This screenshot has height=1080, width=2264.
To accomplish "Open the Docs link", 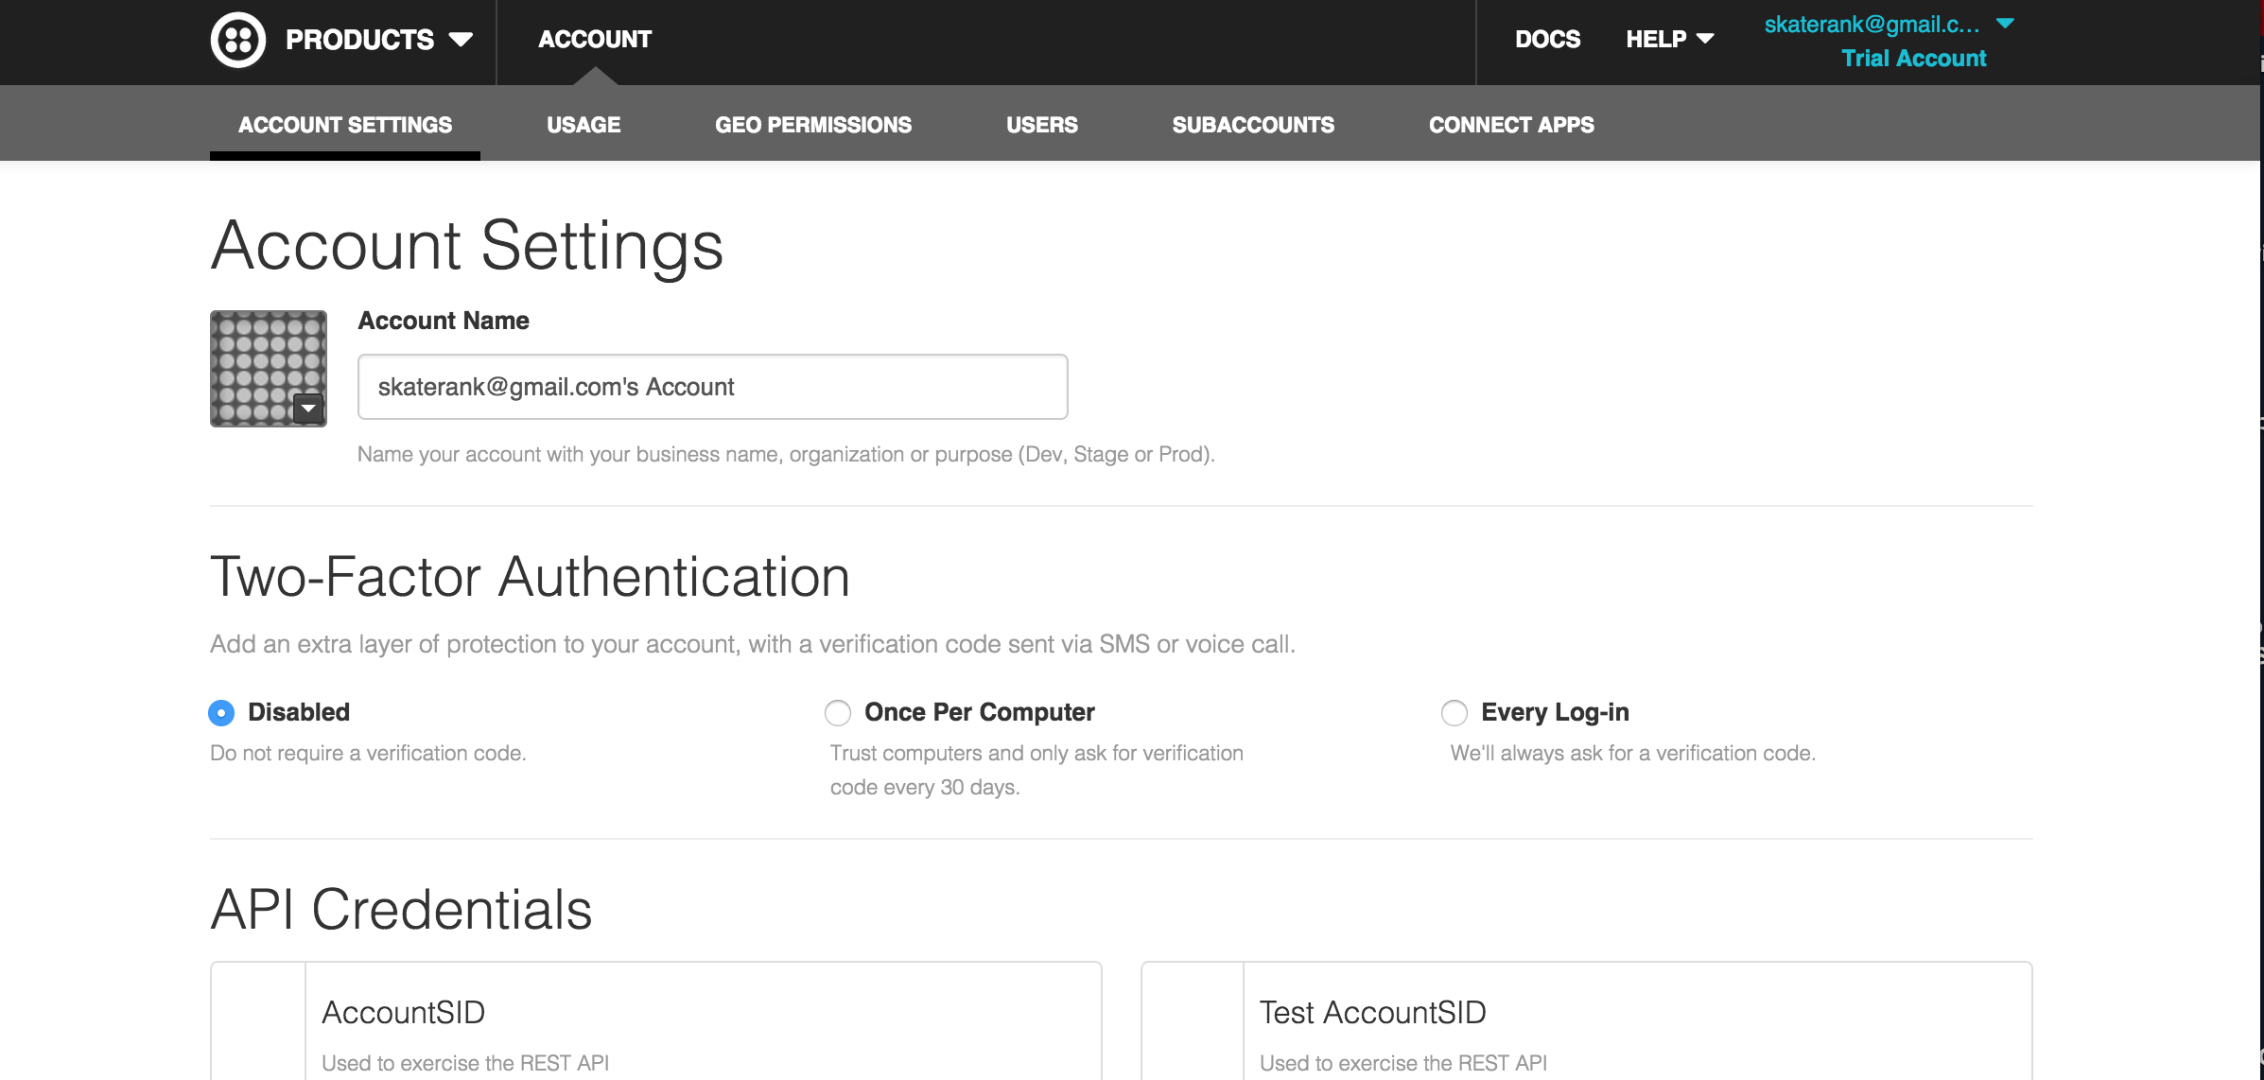I will coord(1547,40).
